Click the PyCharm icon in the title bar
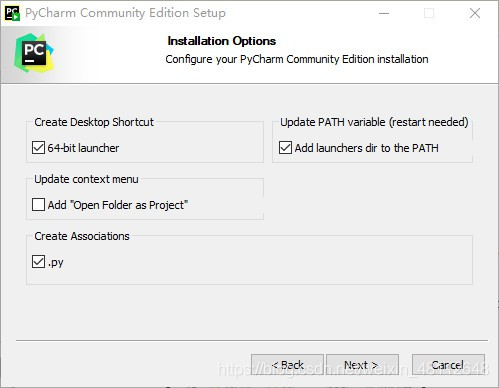Viewport: 499px width, 388px height. (x=12, y=13)
